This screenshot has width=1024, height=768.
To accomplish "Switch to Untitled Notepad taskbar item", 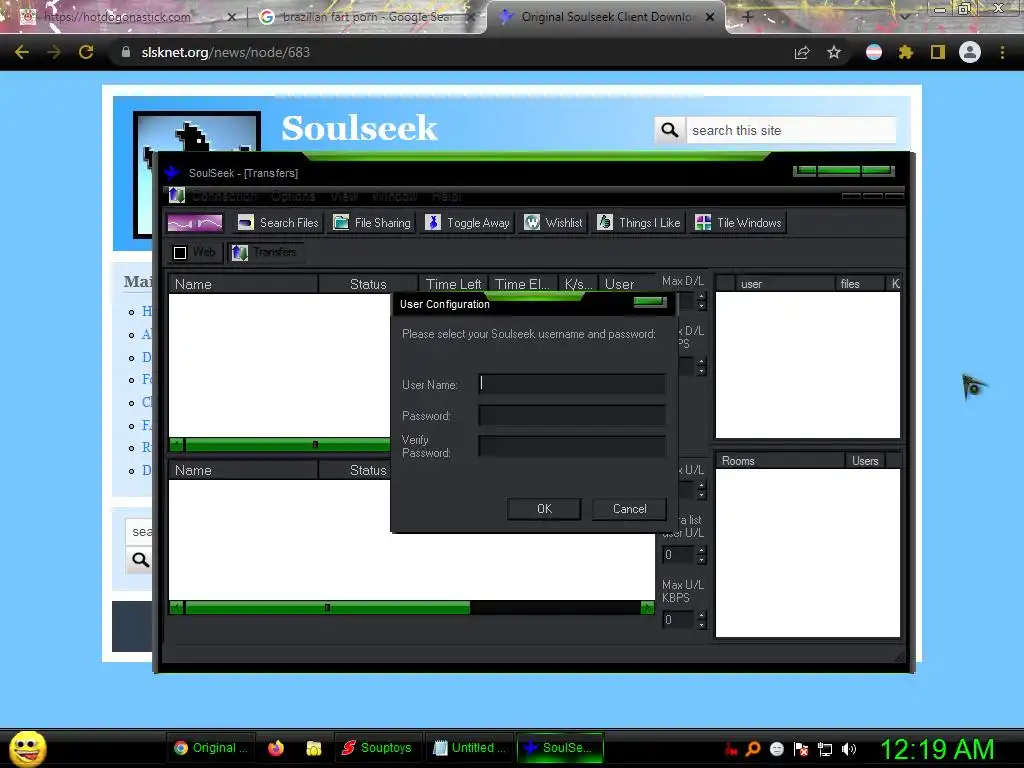I will (x=469, y=748).
